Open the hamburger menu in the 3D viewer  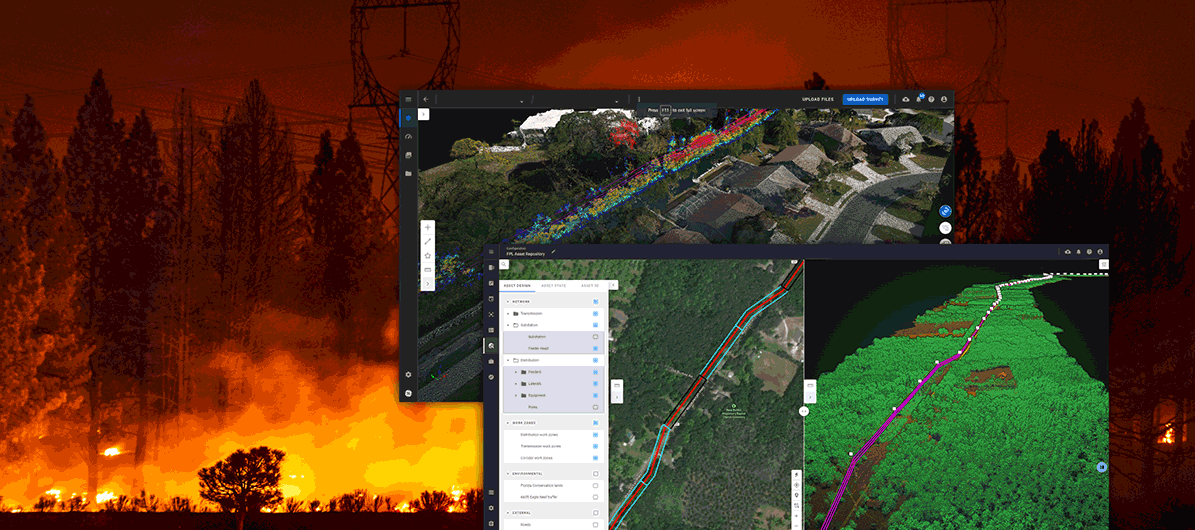click(x=408, y=99)
